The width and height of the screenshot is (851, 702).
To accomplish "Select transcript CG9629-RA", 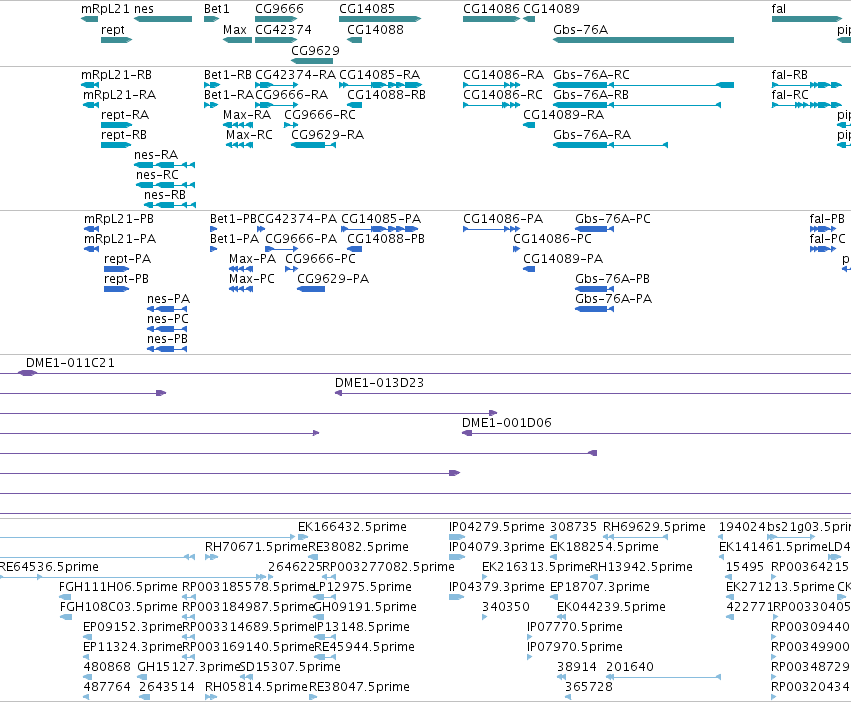I will [313, 145].
